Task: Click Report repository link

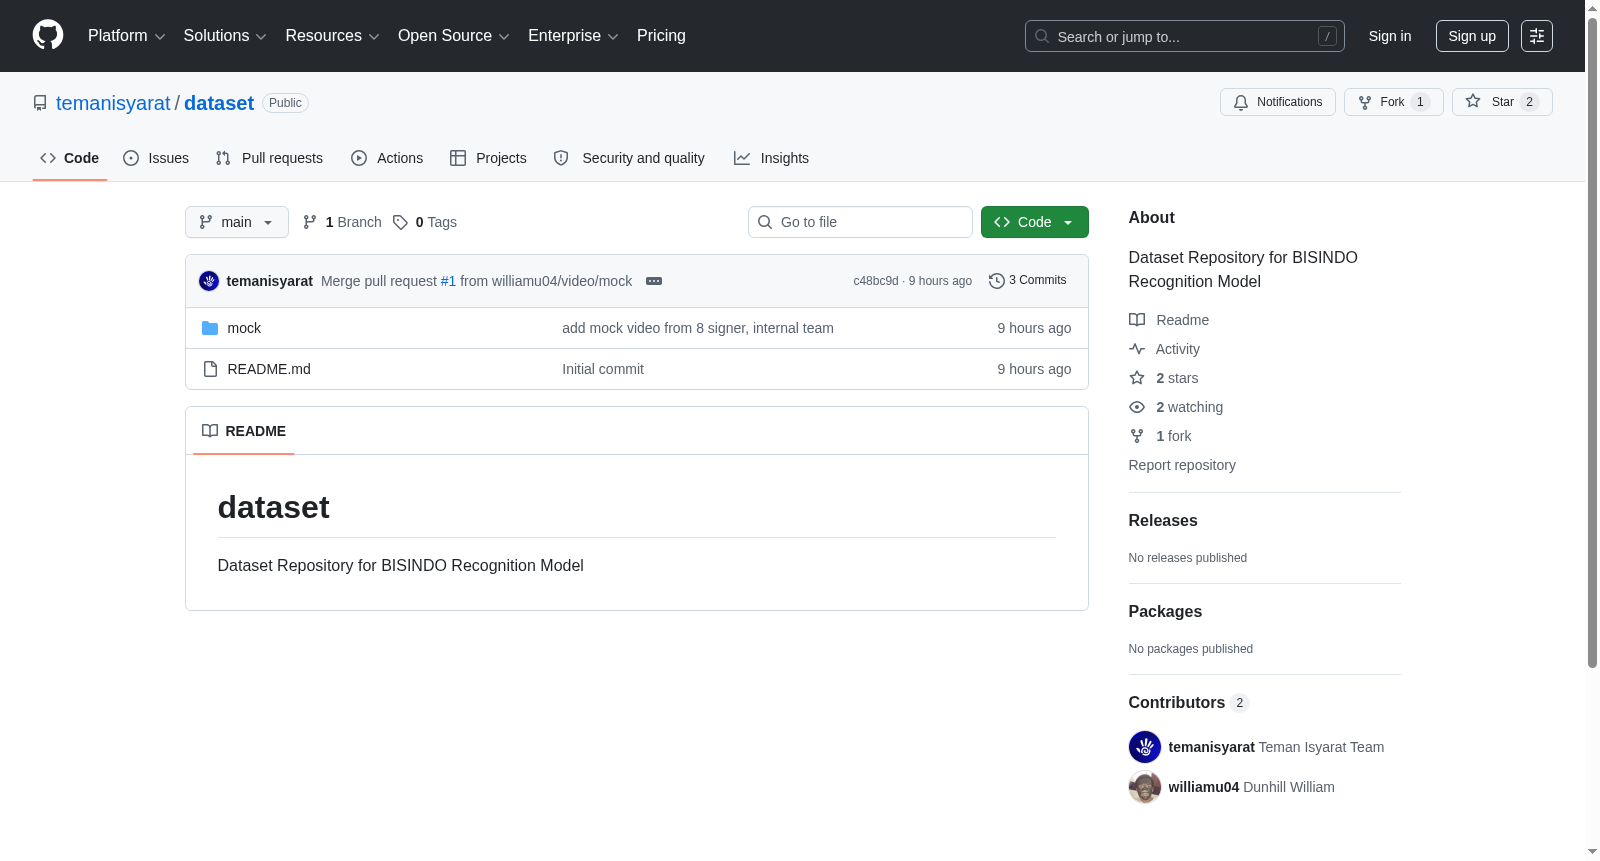Action: [x=1182, y=465]
